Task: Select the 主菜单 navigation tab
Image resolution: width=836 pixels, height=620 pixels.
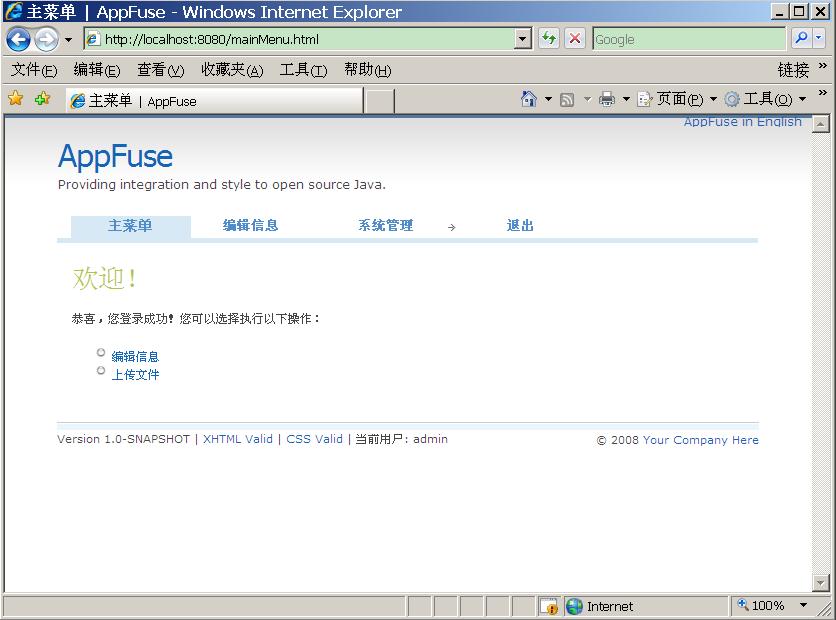Action: click(131, 226)
